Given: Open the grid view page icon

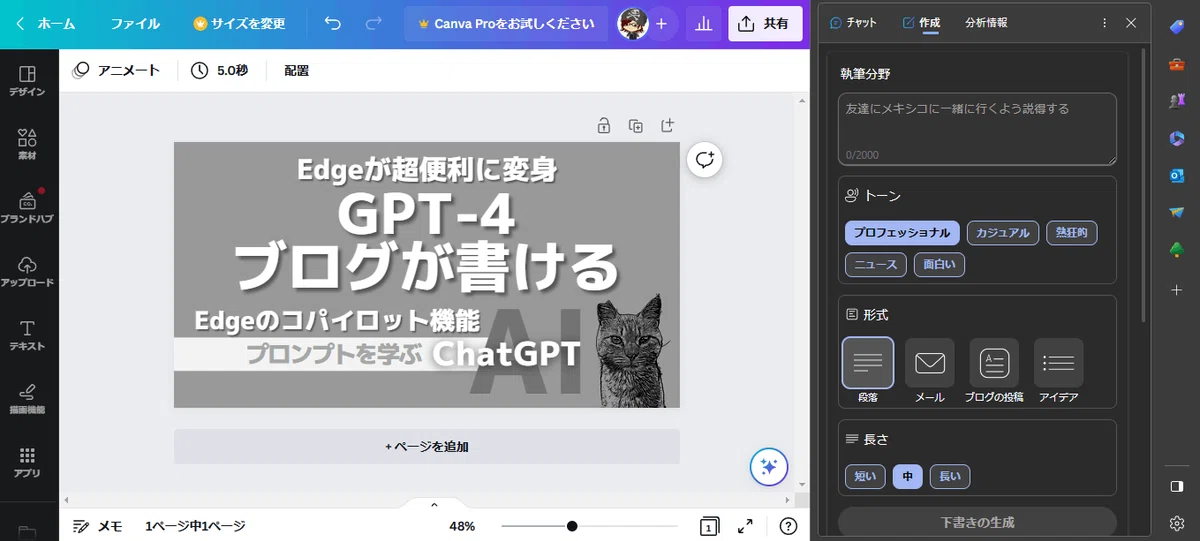Looking at the screenshot, I should pyautogui.click(x=709, y=526).
